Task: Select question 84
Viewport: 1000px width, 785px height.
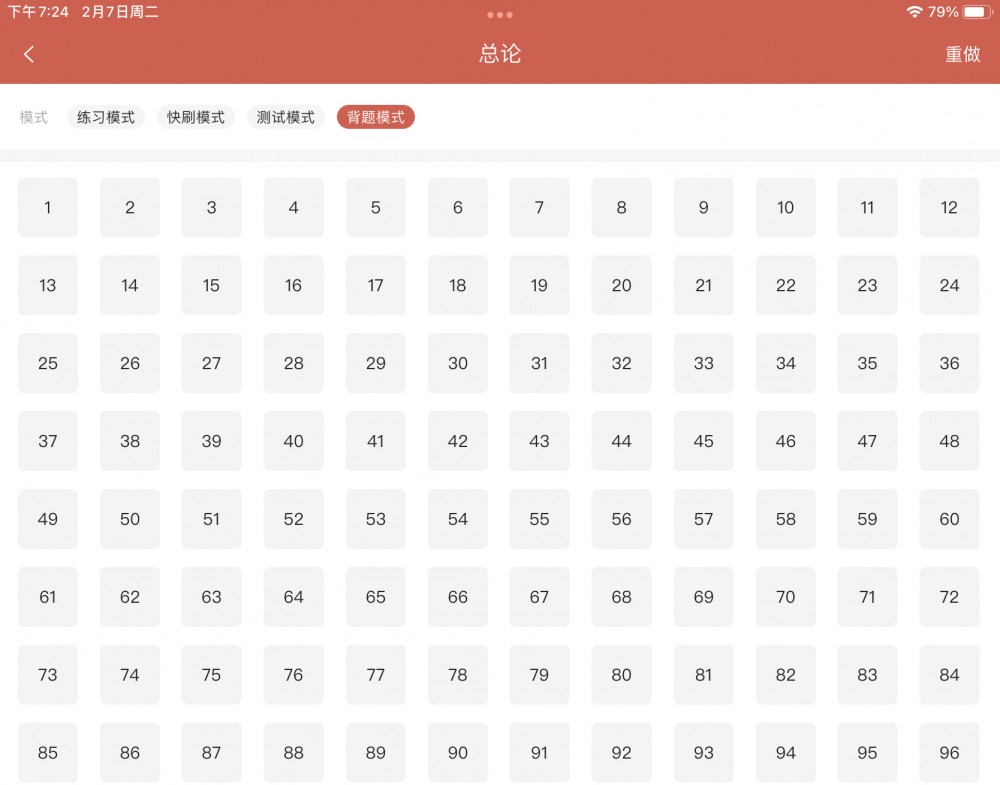Action: (949, 674)
